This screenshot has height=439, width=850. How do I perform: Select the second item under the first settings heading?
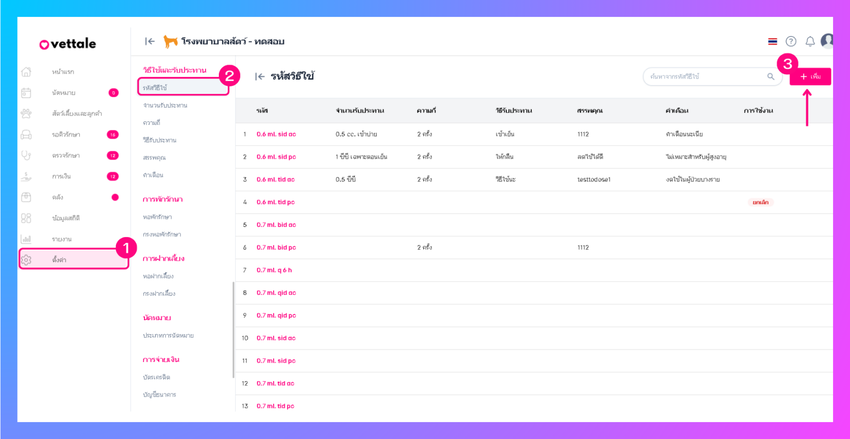[x=165, y=105]
